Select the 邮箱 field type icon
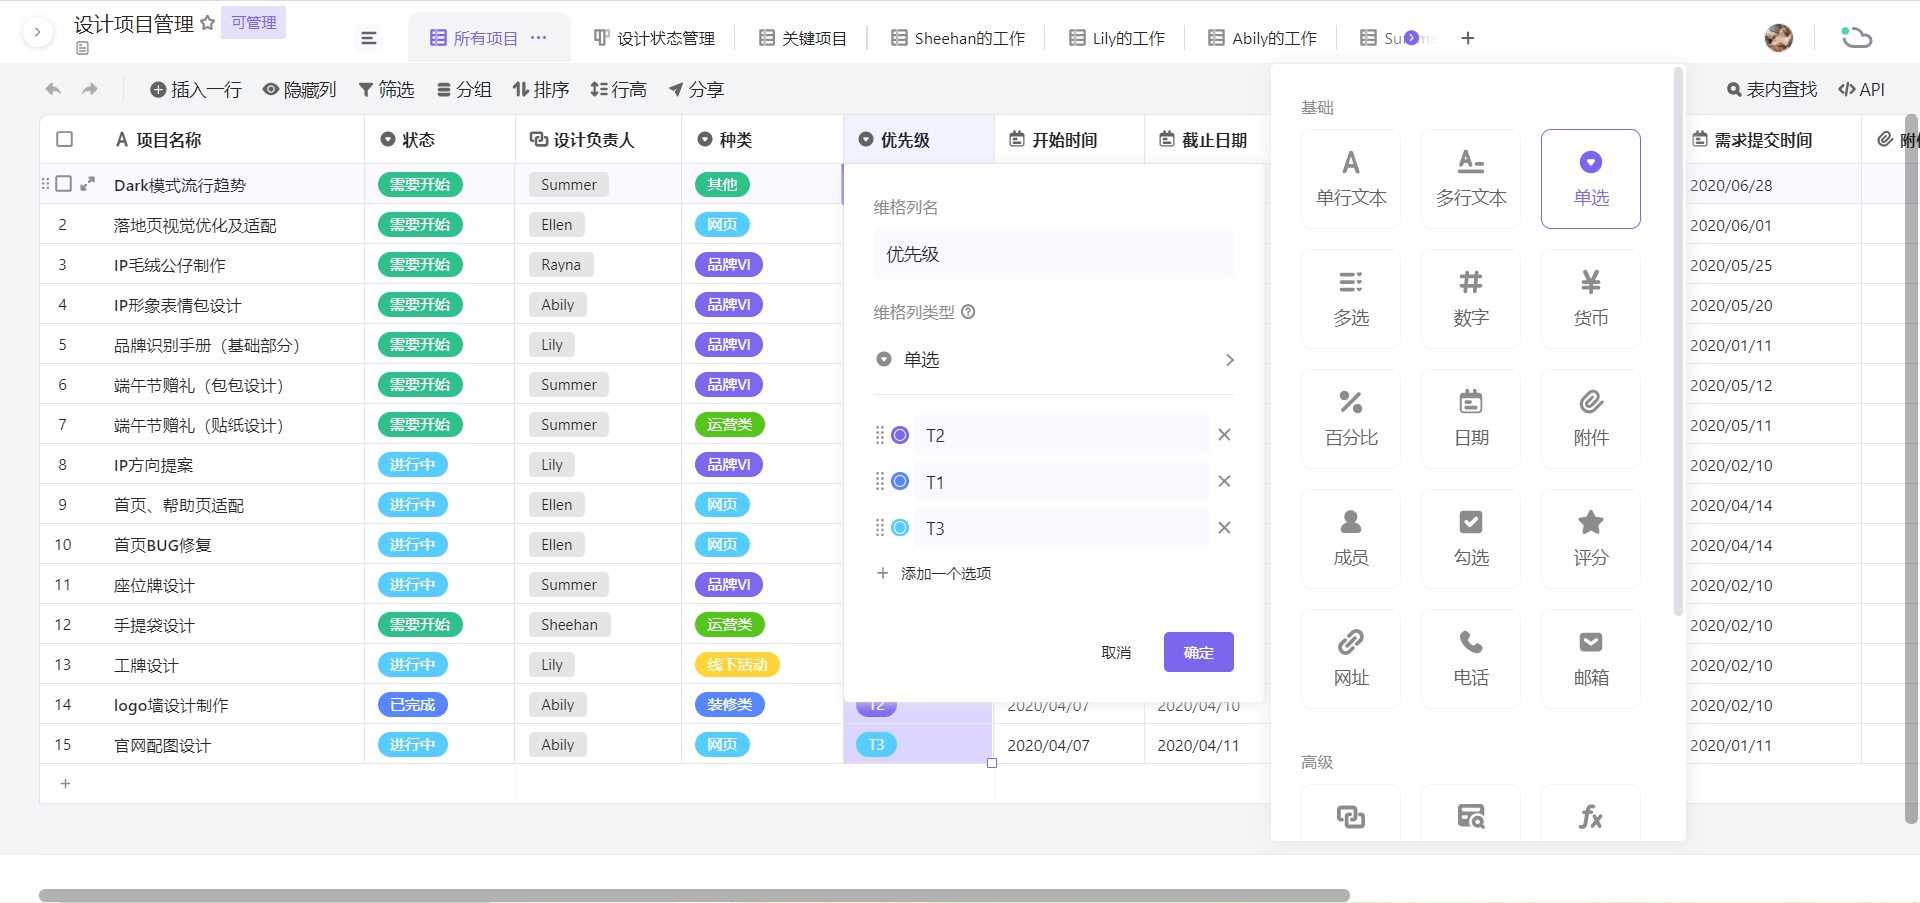Screen dimensions: 1920x903 point(1590,658)
